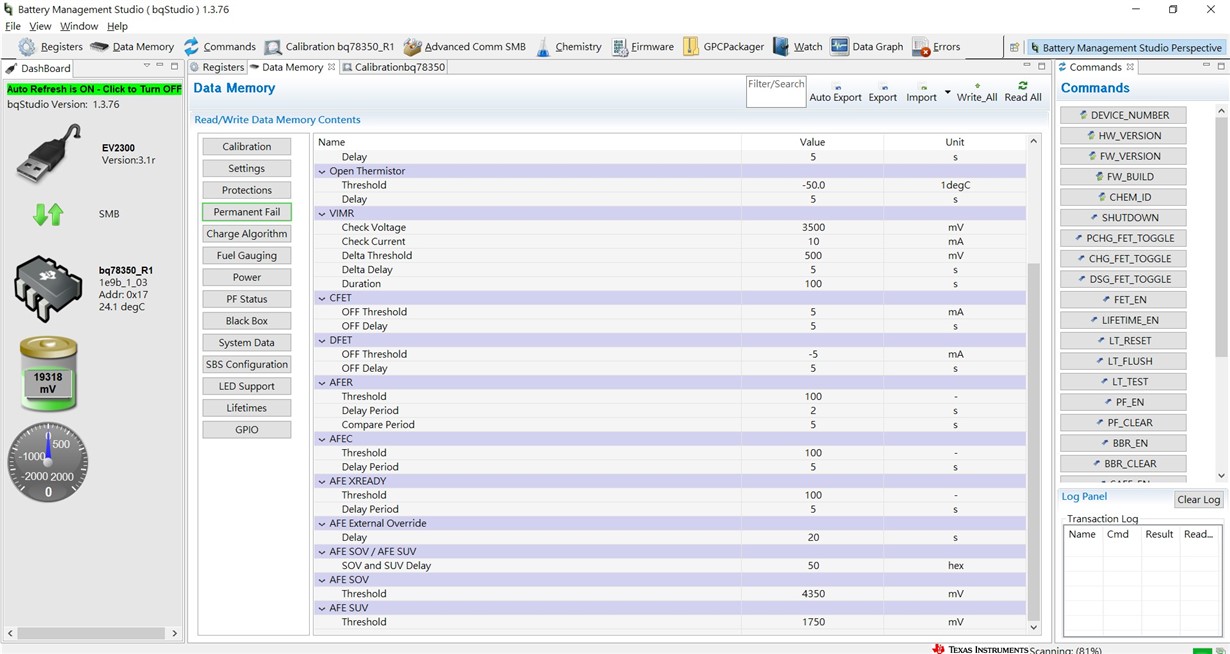
Task: Click the battery voltage icon showing 19318 mV
Action: (x=48, y=375)
